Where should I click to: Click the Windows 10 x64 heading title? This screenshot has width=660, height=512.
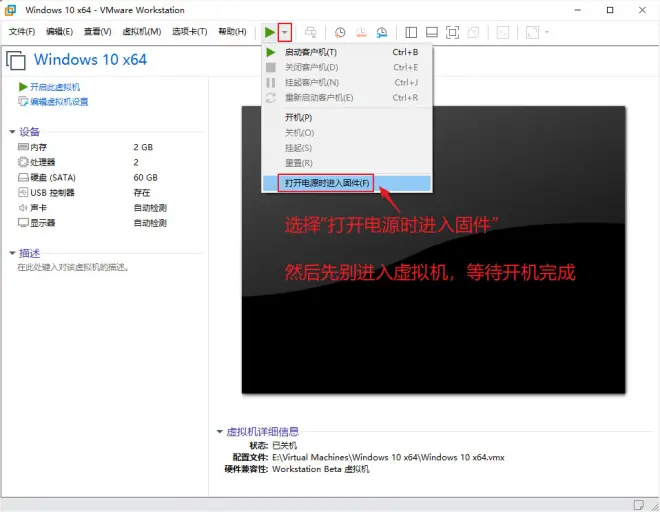90,60
